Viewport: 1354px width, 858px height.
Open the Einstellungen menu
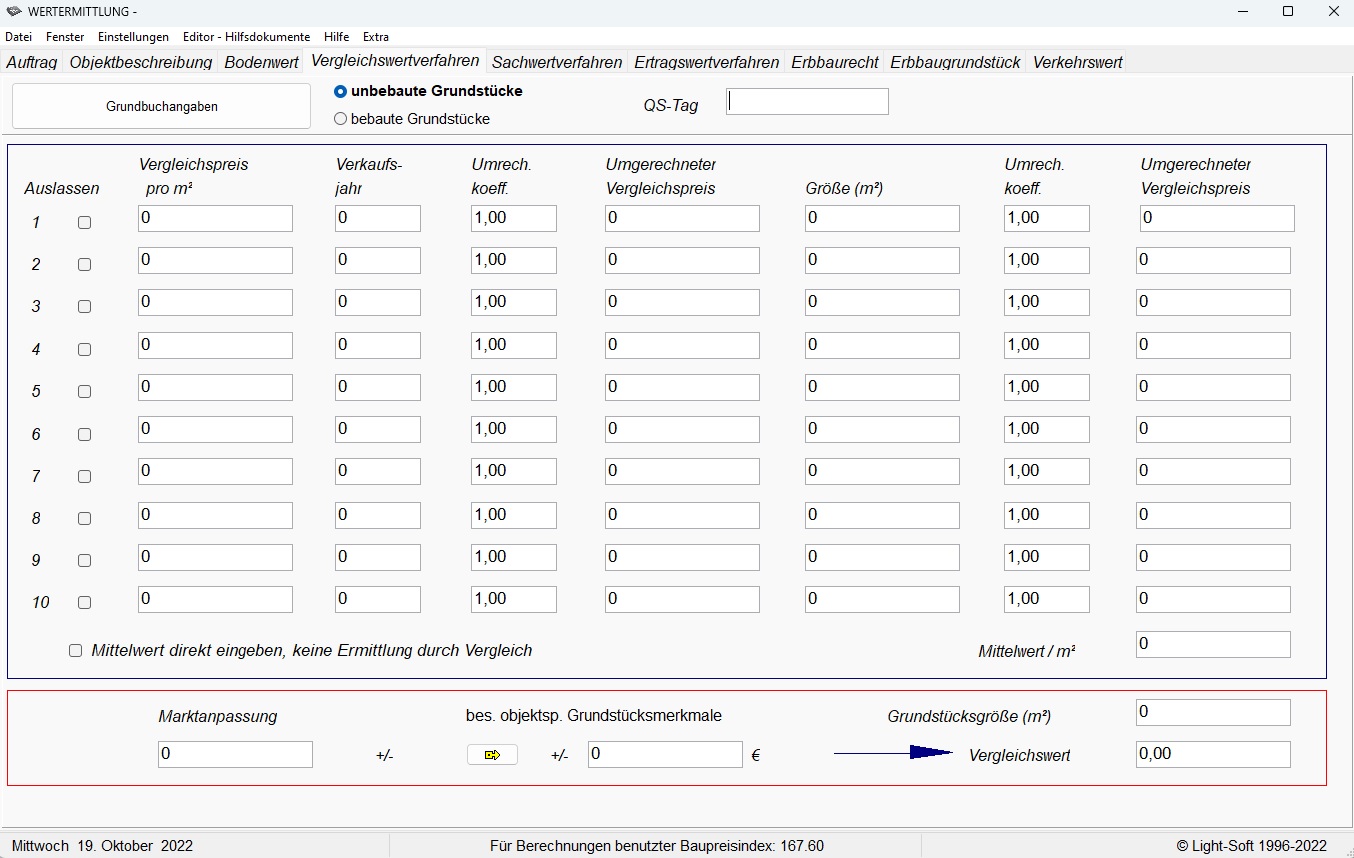[133, 37]
